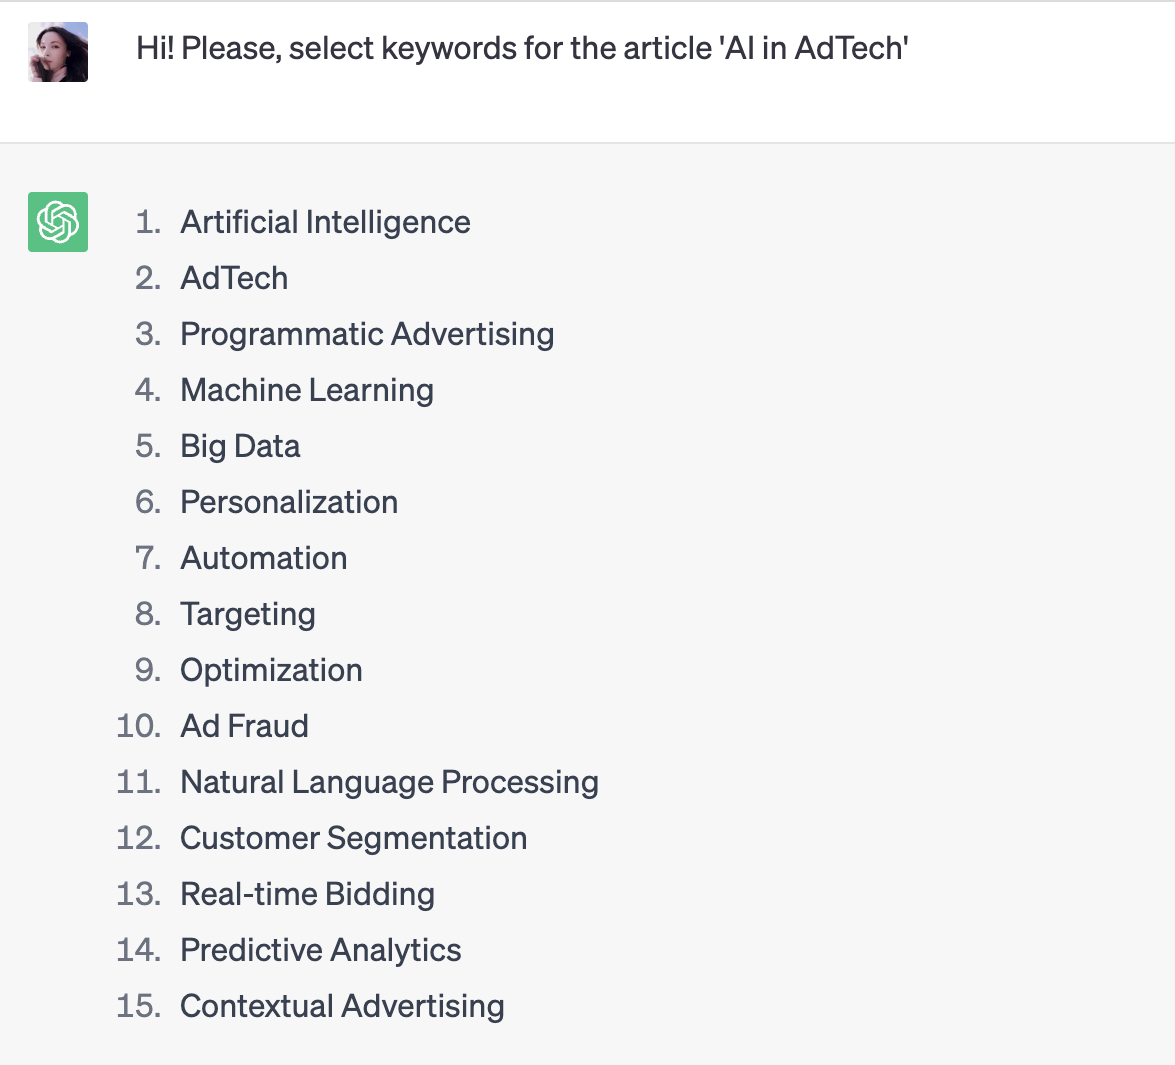Click 'Predictive Analytics' in the response

[x=321, y=950]
